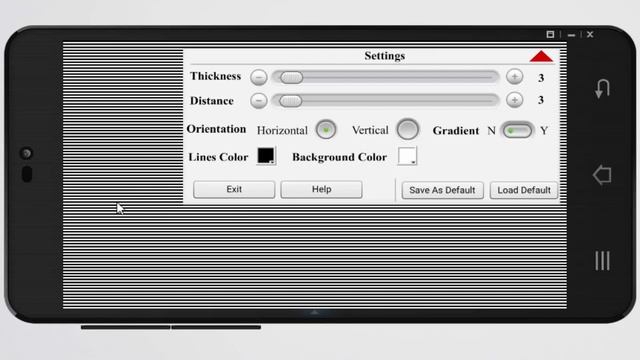Click Save As Default button
This screenshot has width=640, height=360.
(442, 190)
